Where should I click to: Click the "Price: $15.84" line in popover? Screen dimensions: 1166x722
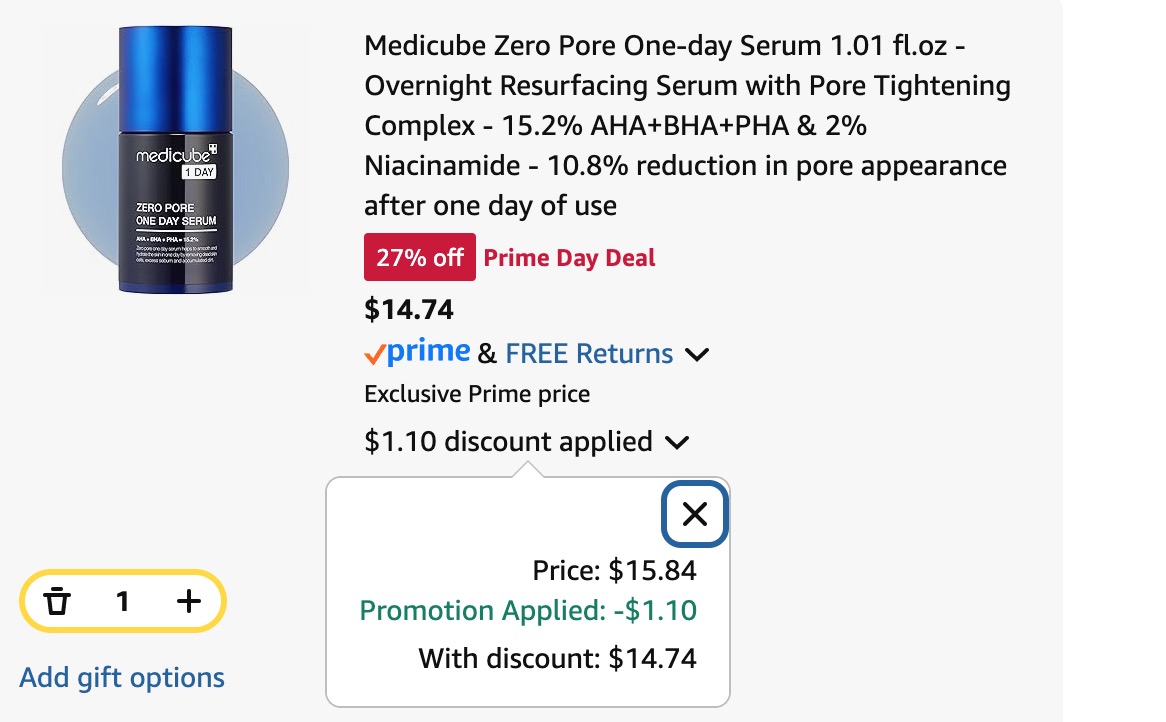[x=614, y=571]
